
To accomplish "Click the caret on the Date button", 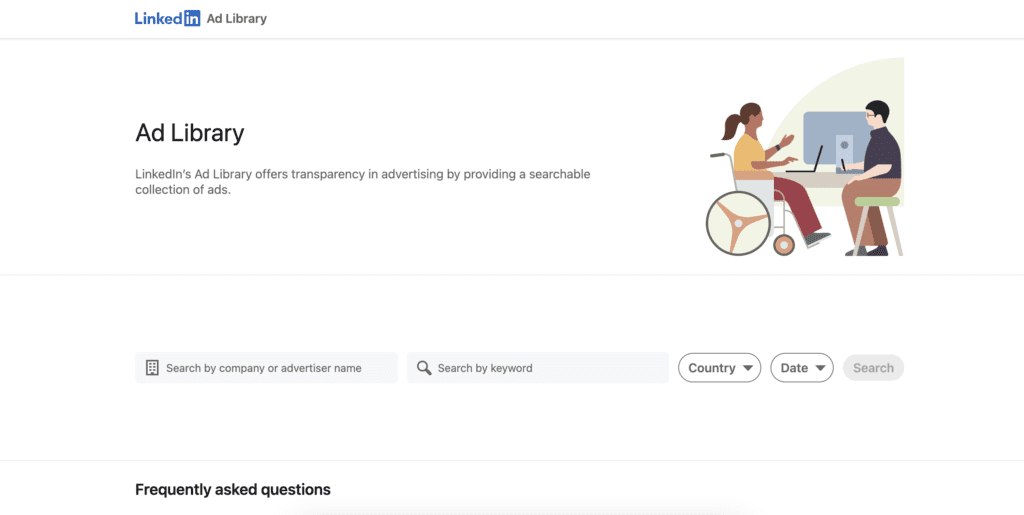I will [x=820, y=368].
